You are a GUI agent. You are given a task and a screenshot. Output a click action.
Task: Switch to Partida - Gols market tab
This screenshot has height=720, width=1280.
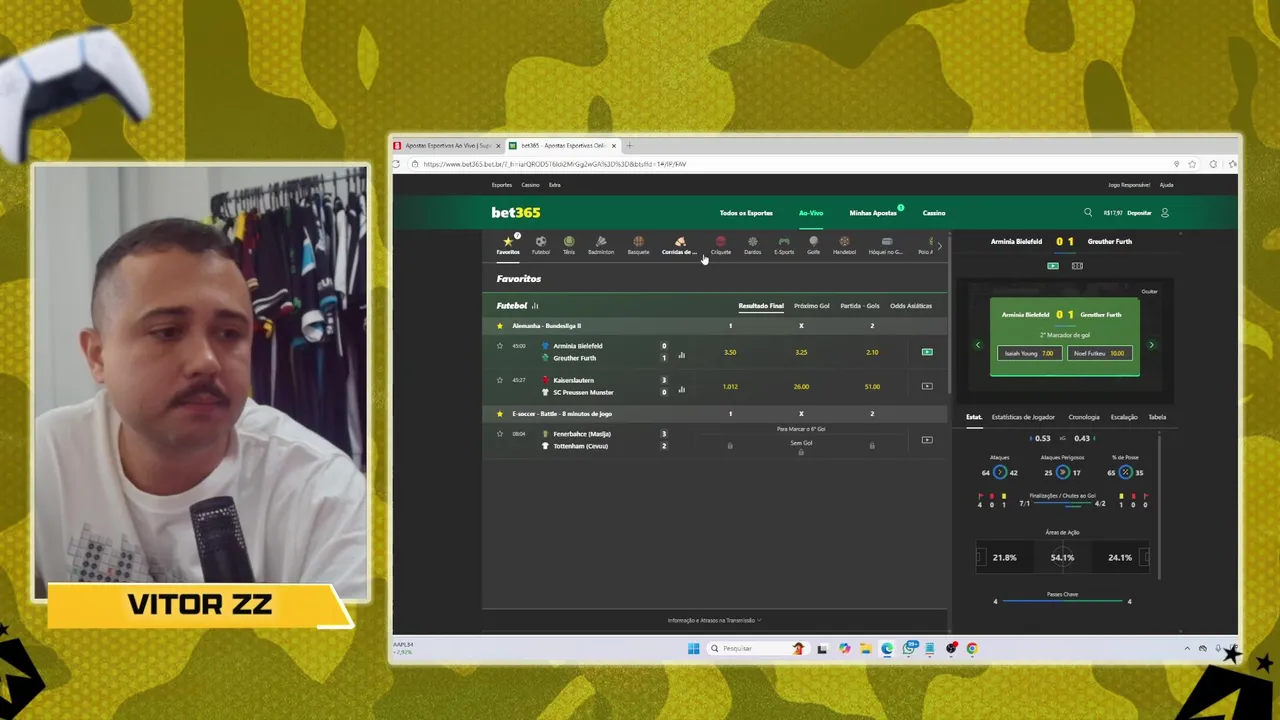(x=860, y=306)
